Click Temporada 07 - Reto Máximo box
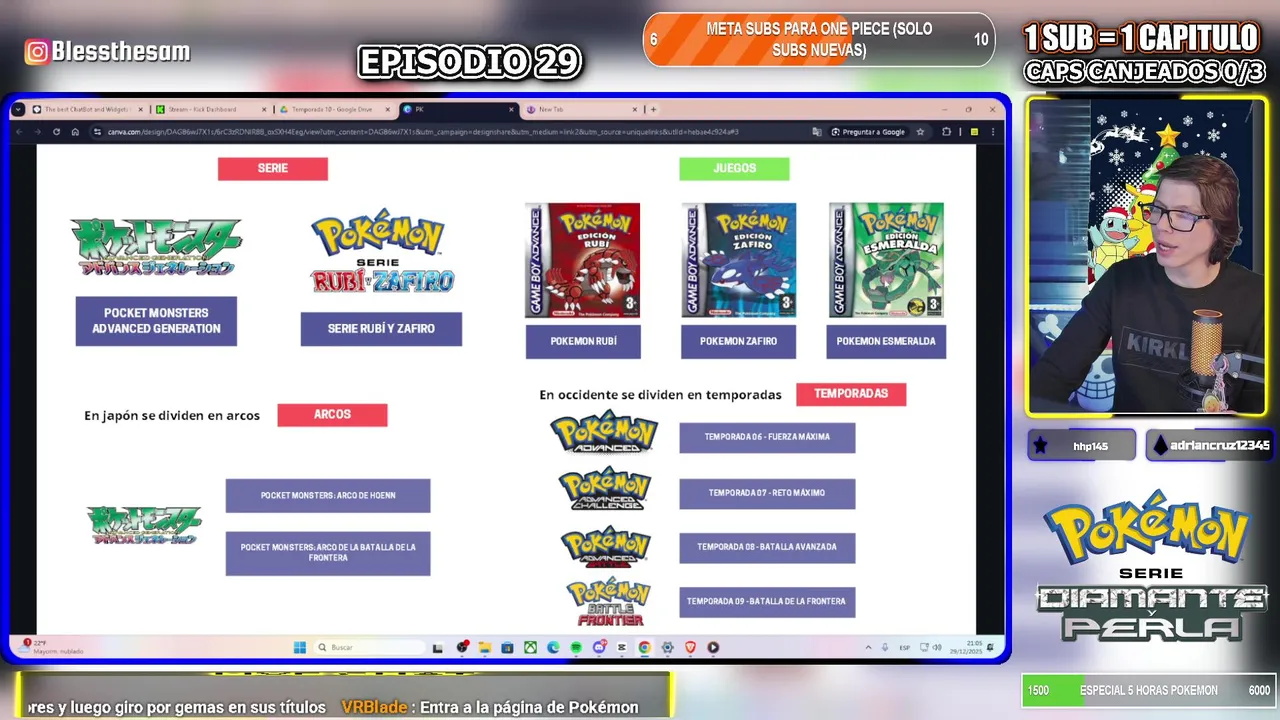The width and height of the screenshot is (1280, 720). coord(767,493)
